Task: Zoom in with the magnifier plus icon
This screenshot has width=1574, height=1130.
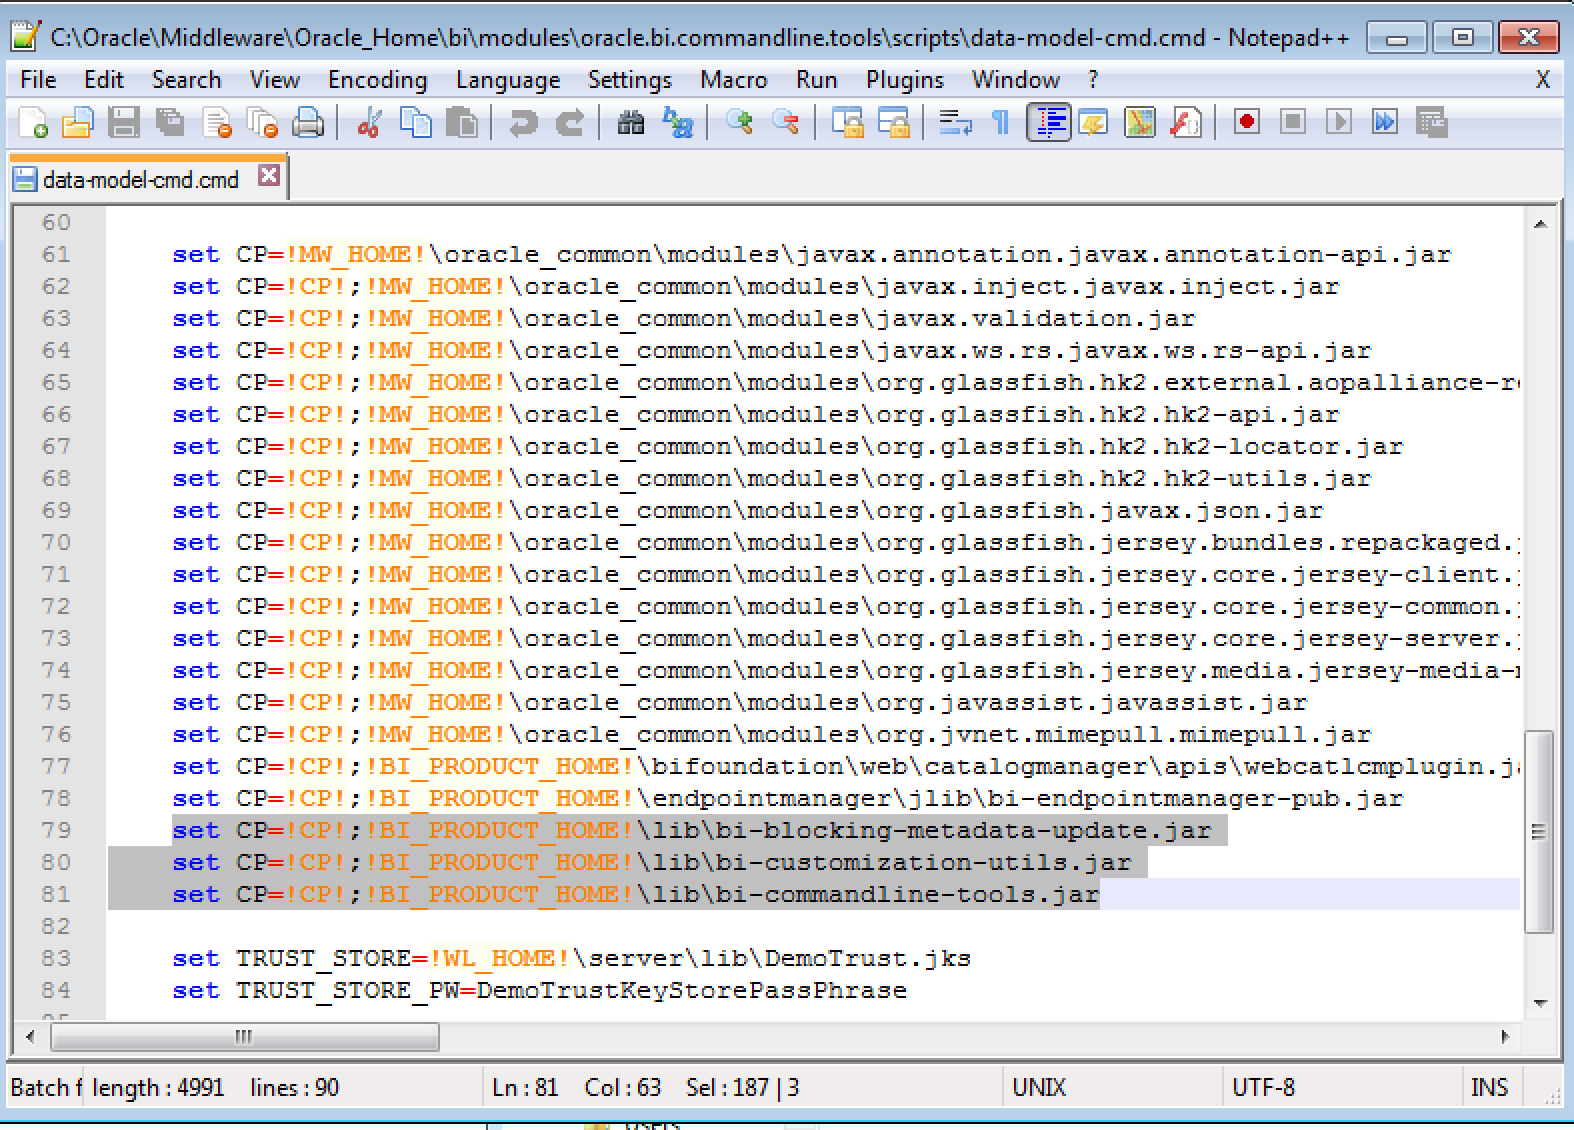Action: [740, 123]
